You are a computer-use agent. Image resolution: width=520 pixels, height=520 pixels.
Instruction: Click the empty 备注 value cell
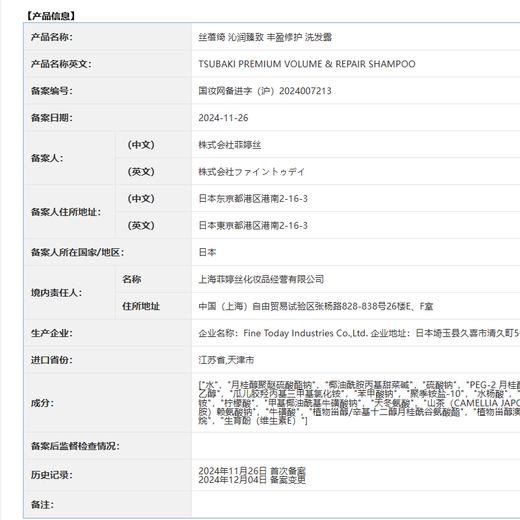(x=356, y=504)
